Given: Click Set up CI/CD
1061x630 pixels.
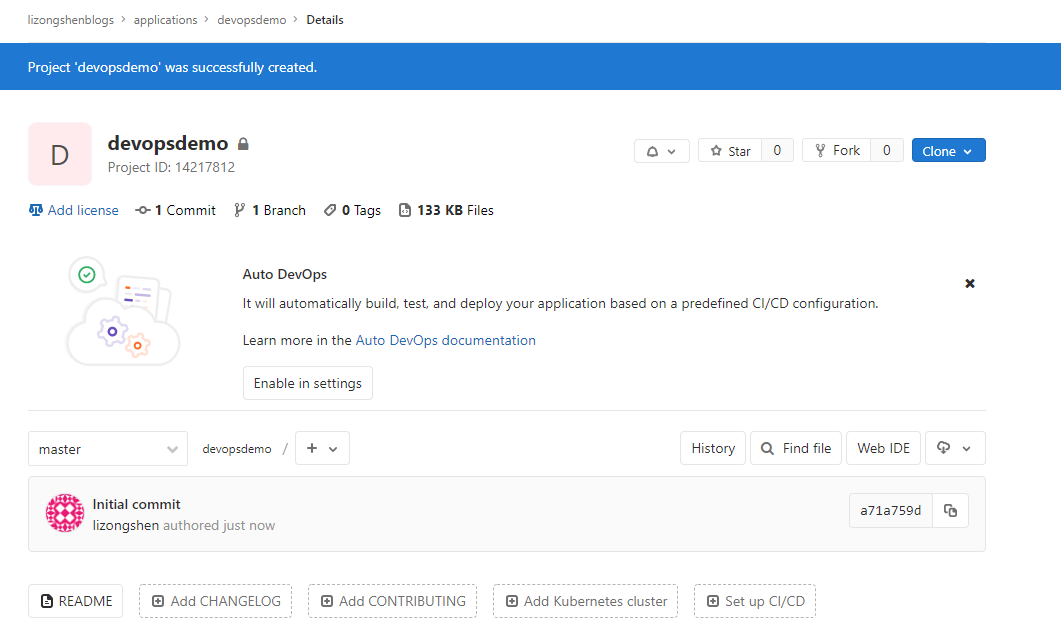Looking at the screenshot, I should coord(755,601).
